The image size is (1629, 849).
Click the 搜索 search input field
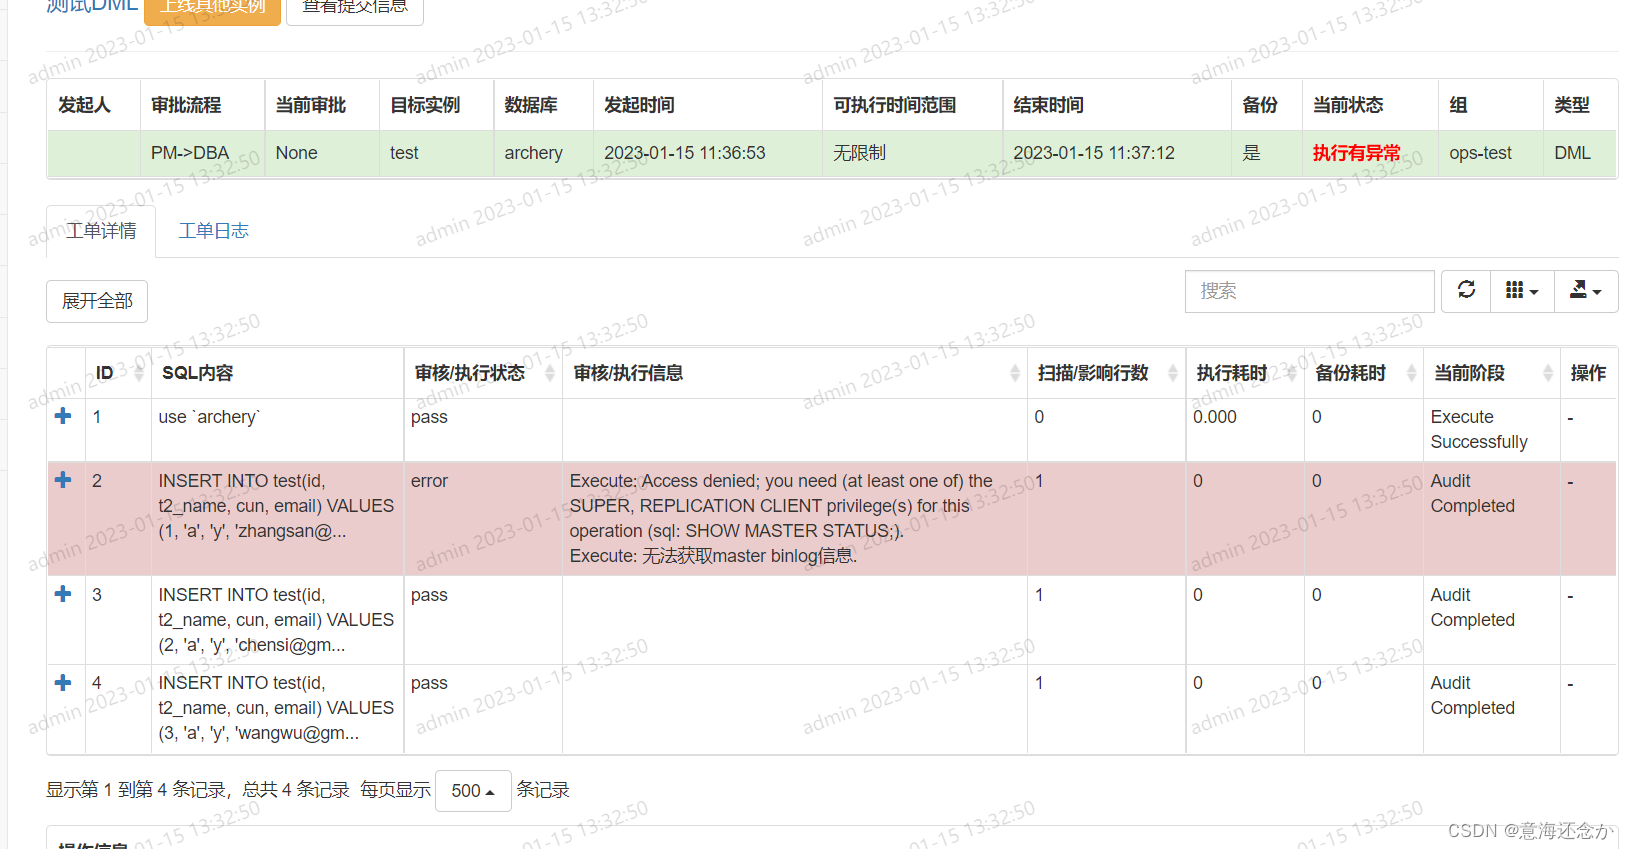1310,291
